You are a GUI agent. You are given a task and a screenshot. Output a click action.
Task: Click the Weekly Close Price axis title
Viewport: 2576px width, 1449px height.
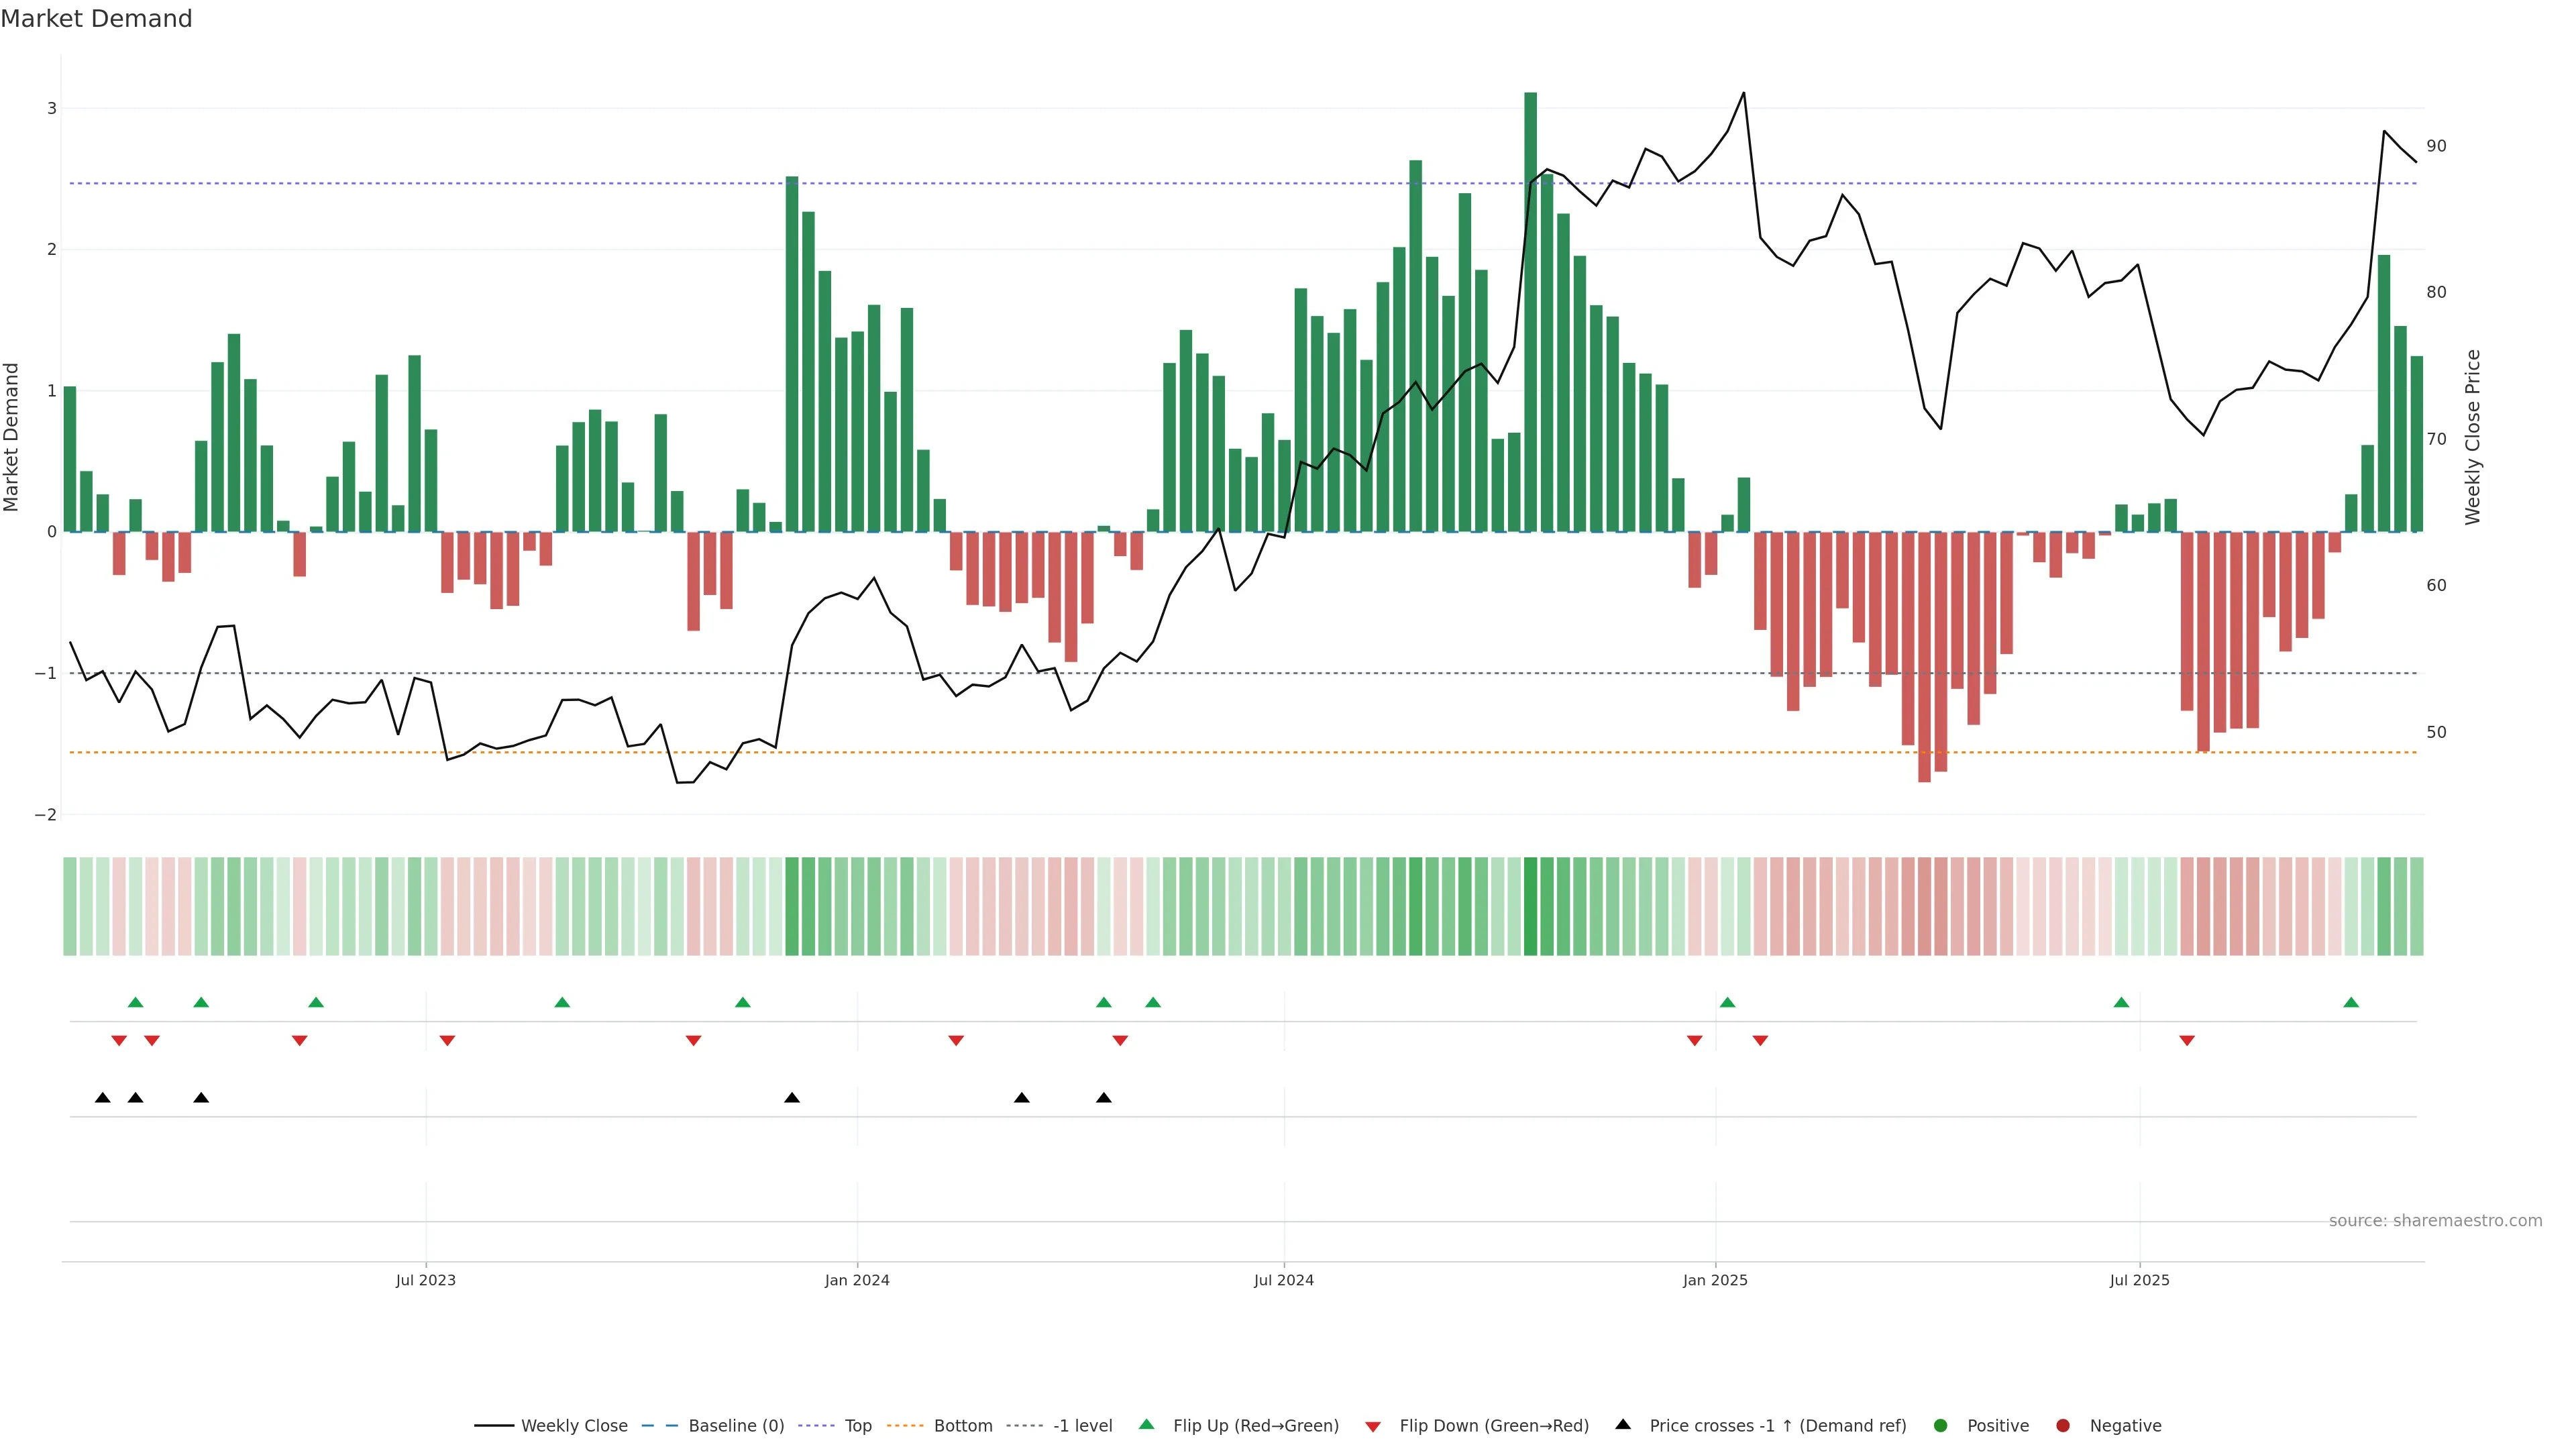pyautogui.click(x=2473, y=437)
